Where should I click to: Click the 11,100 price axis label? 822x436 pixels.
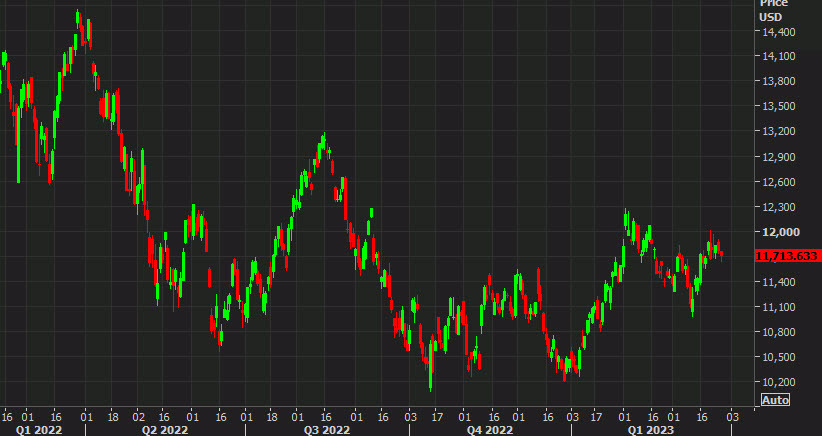[x=779, y=307]
